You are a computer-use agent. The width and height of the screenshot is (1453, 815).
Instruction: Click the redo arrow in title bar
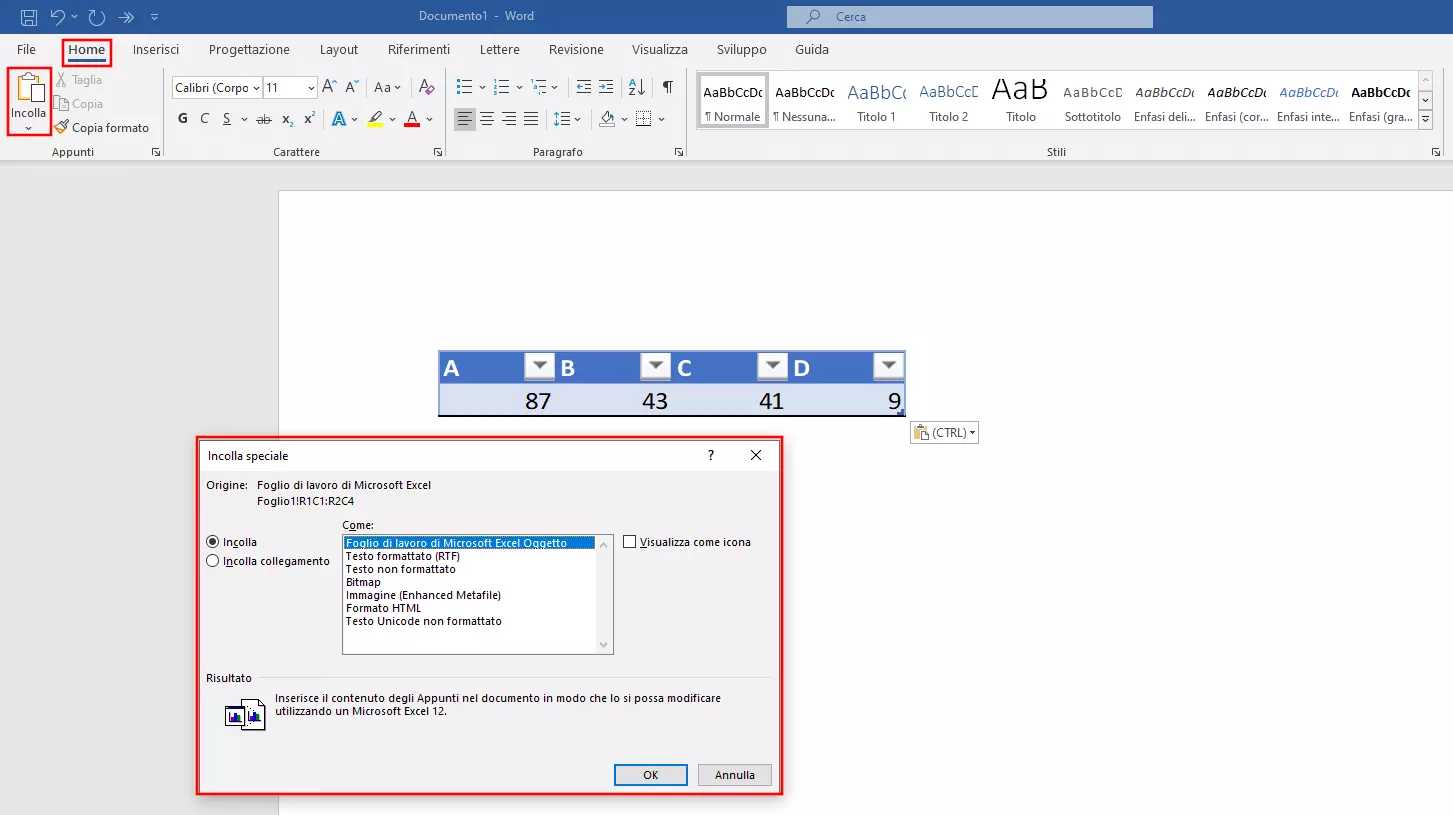pos(97,16)
